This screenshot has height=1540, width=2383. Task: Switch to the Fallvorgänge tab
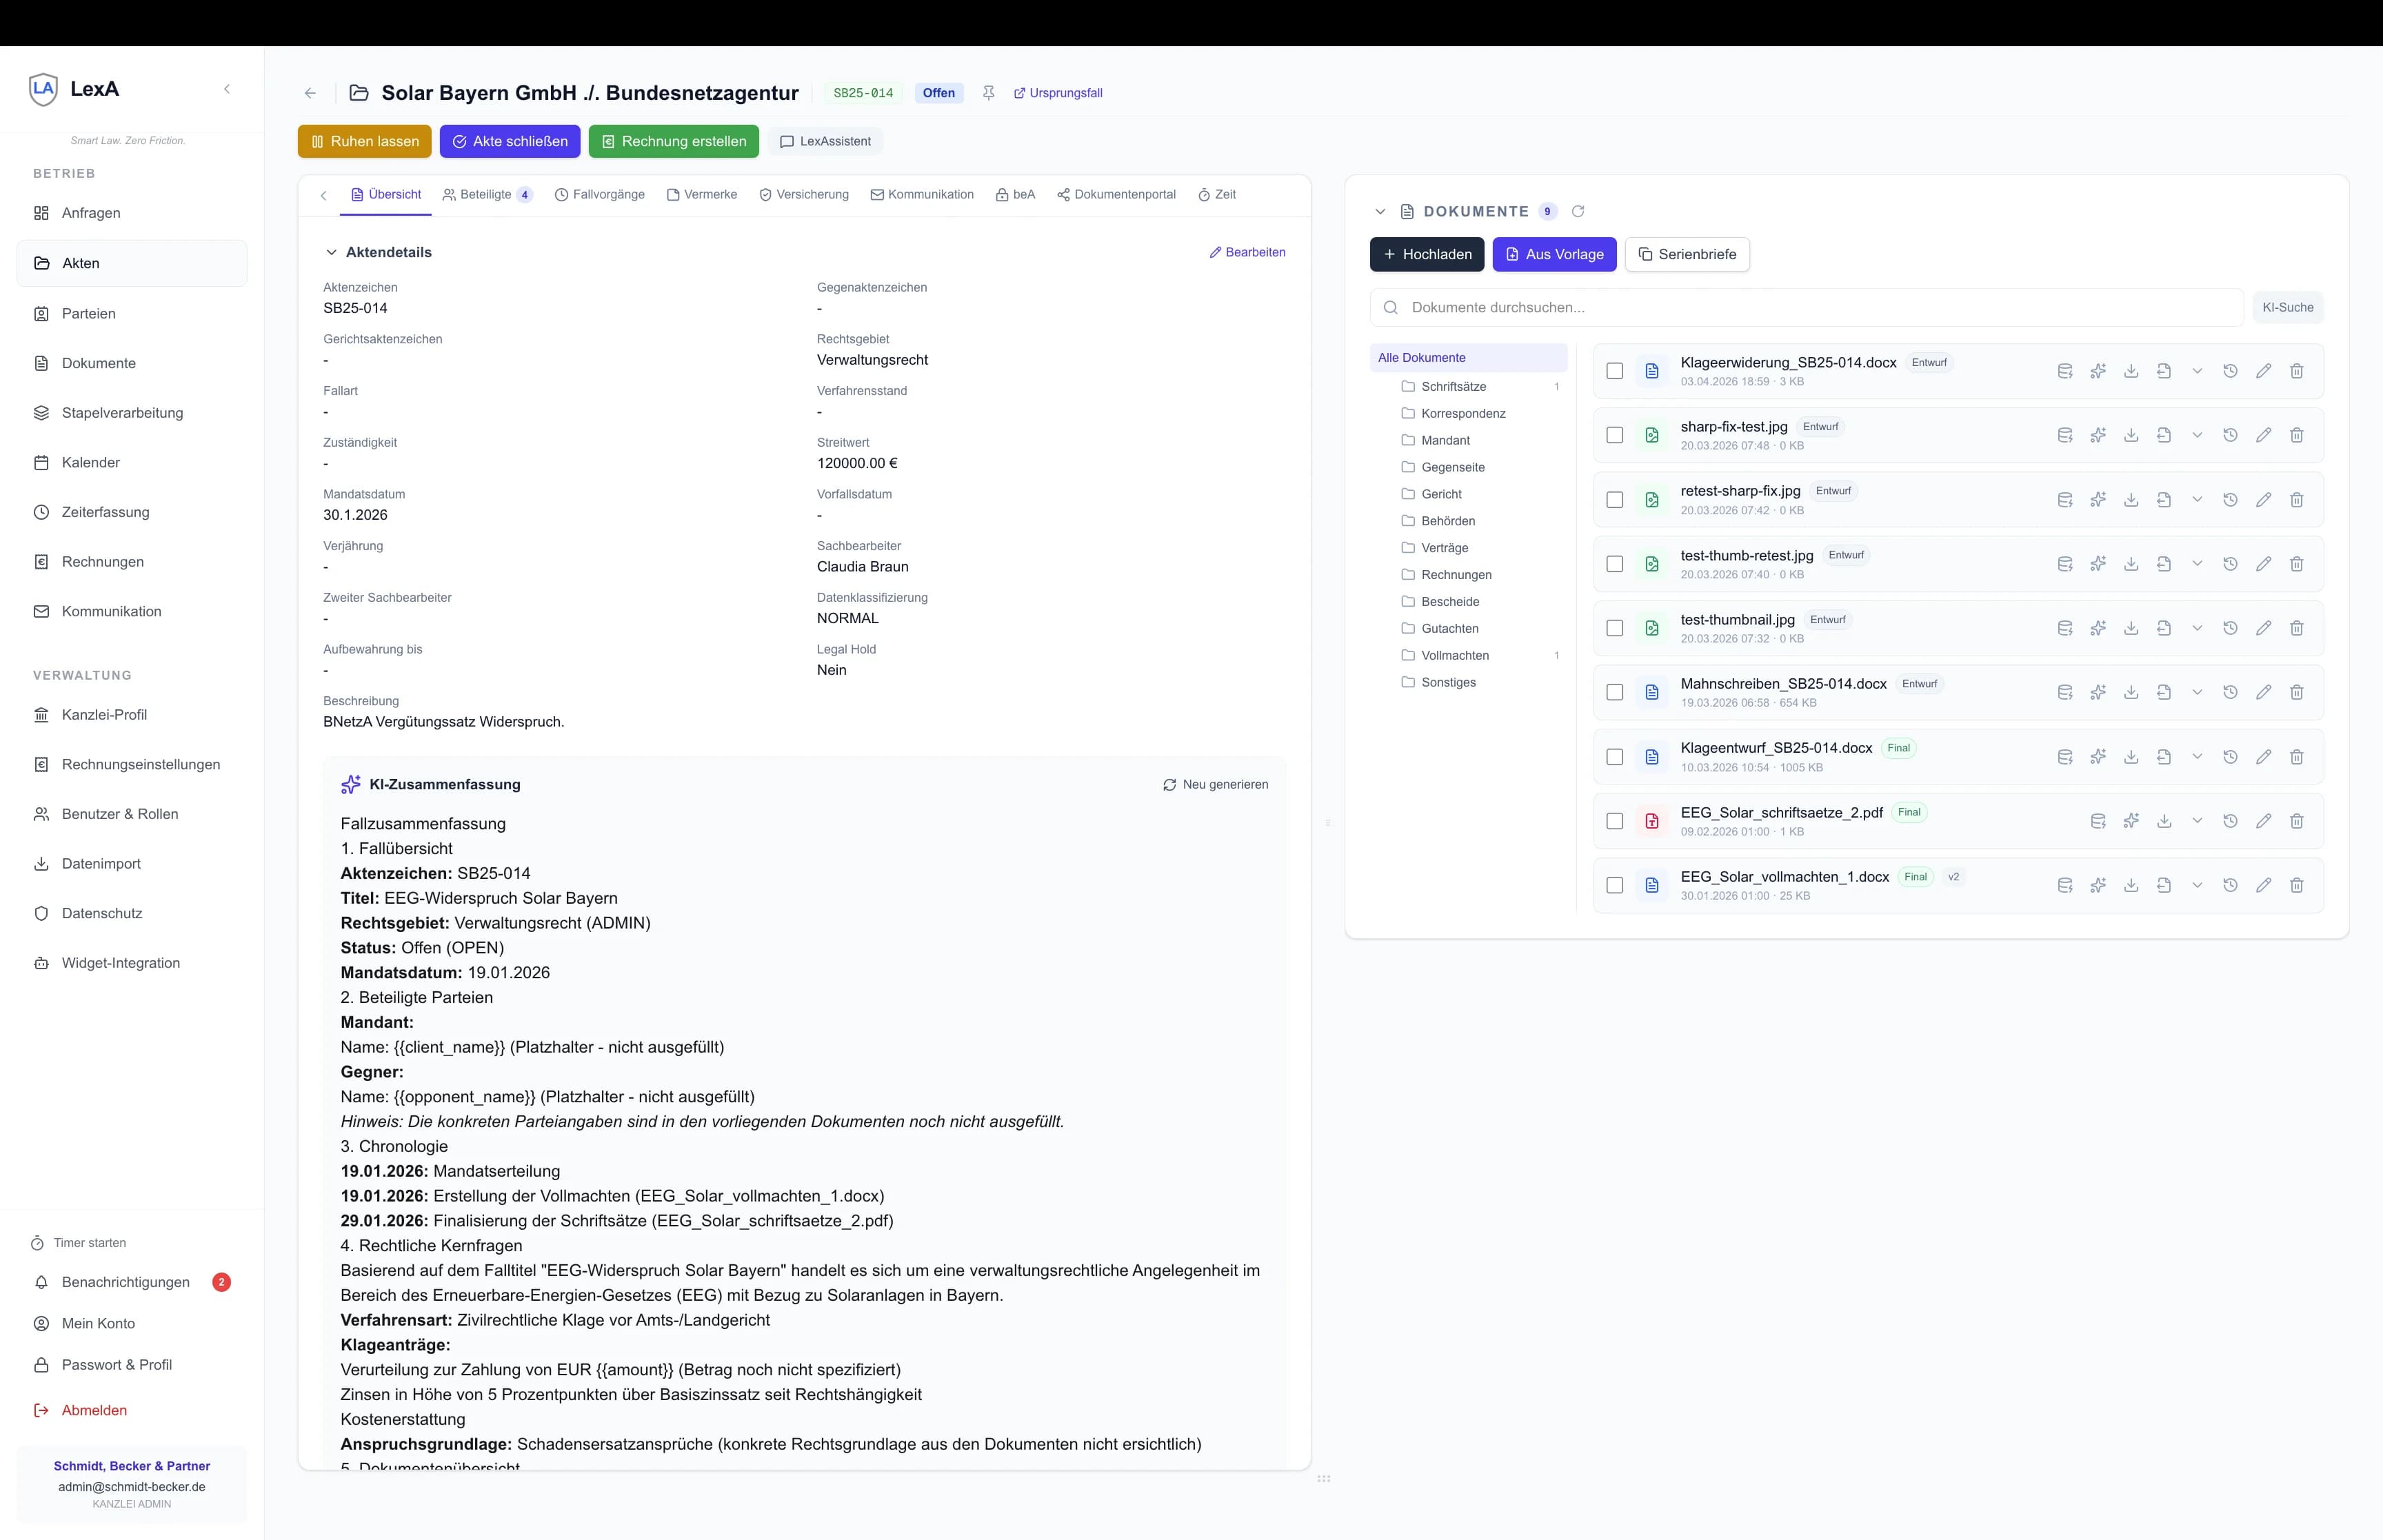click(600, 195)
